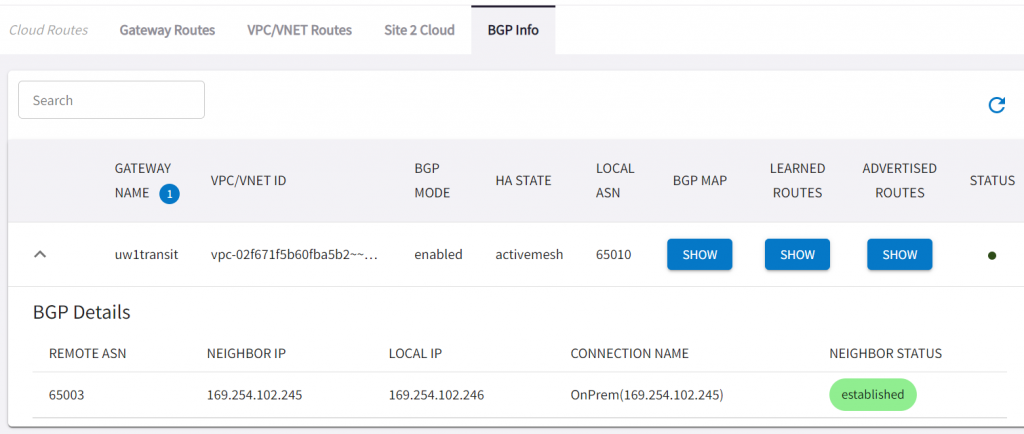This screenshot has width=1024, height=434.
Task: Open the Site 2 Cloud tab
Action: coord(419,30)
